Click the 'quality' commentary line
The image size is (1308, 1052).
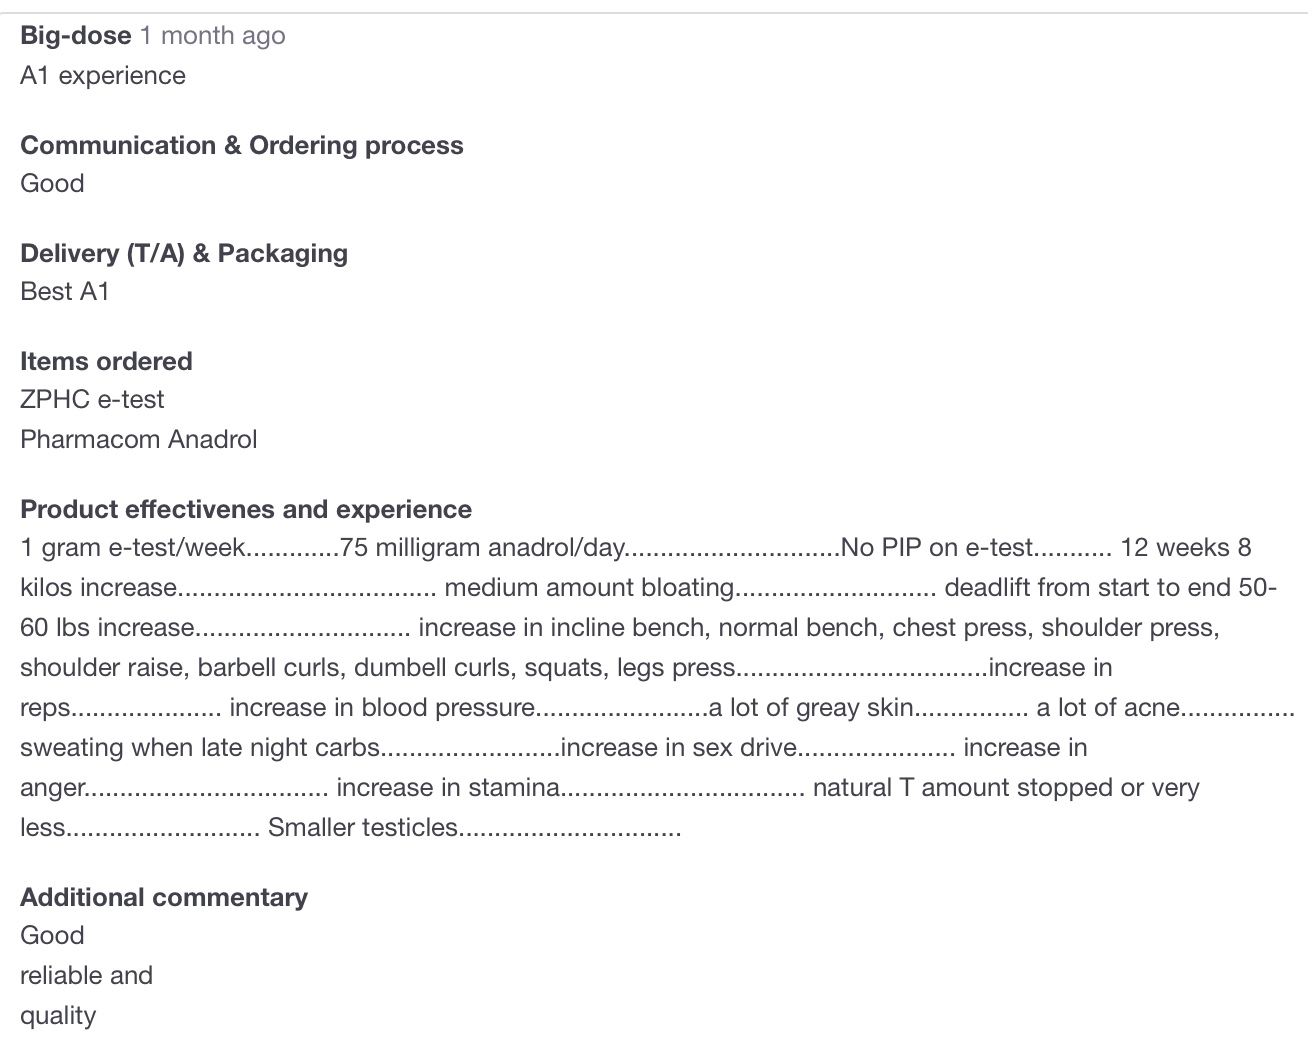coord(58,1016)
